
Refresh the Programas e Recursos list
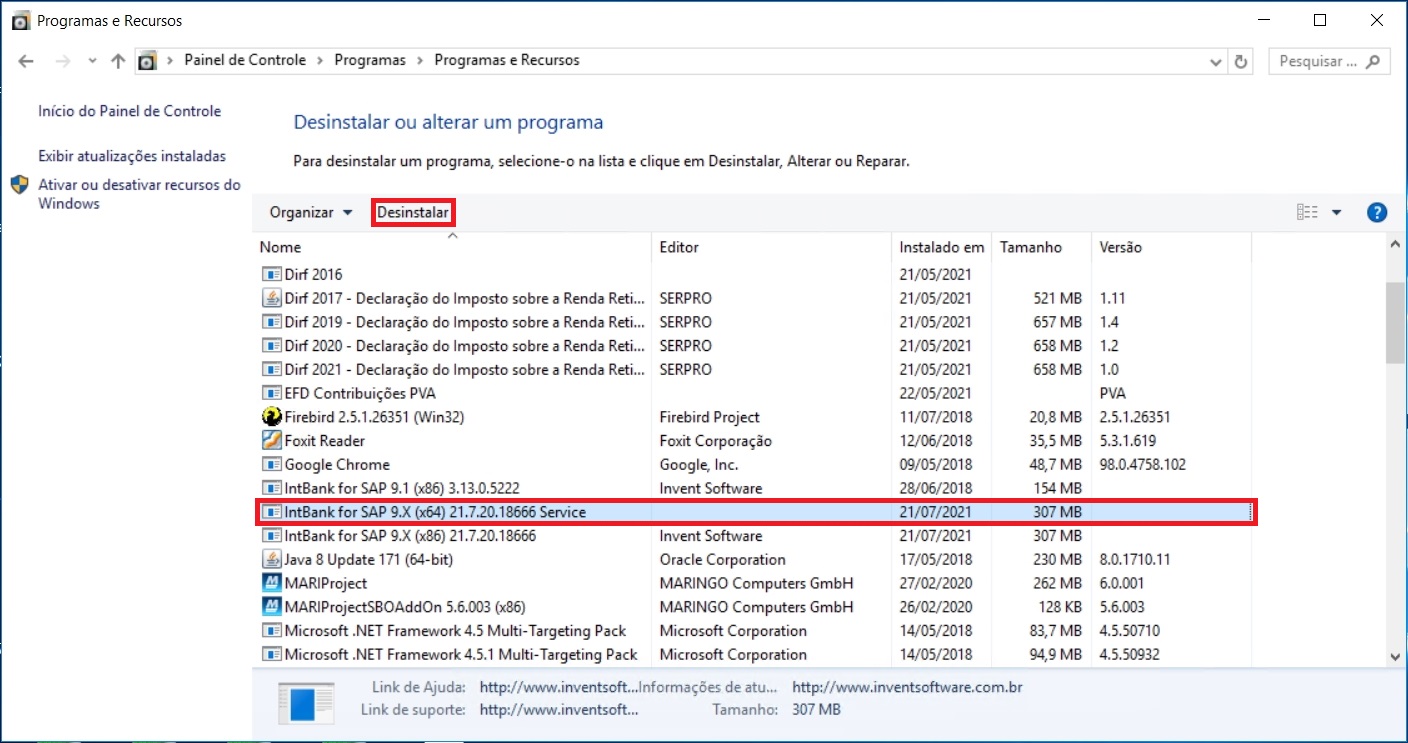tap(1241, 61)
